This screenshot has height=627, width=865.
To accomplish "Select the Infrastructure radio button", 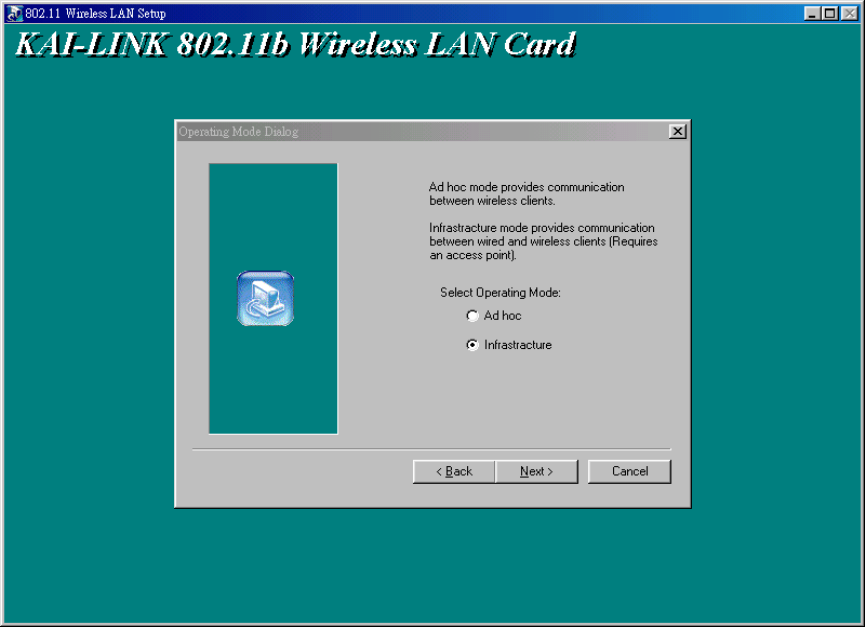I will 472,345.
